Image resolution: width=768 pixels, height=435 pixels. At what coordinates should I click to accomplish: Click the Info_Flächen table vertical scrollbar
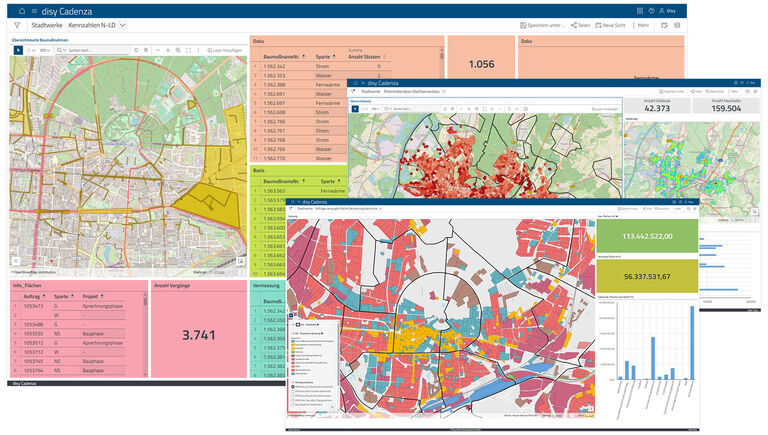click(145, 335)
